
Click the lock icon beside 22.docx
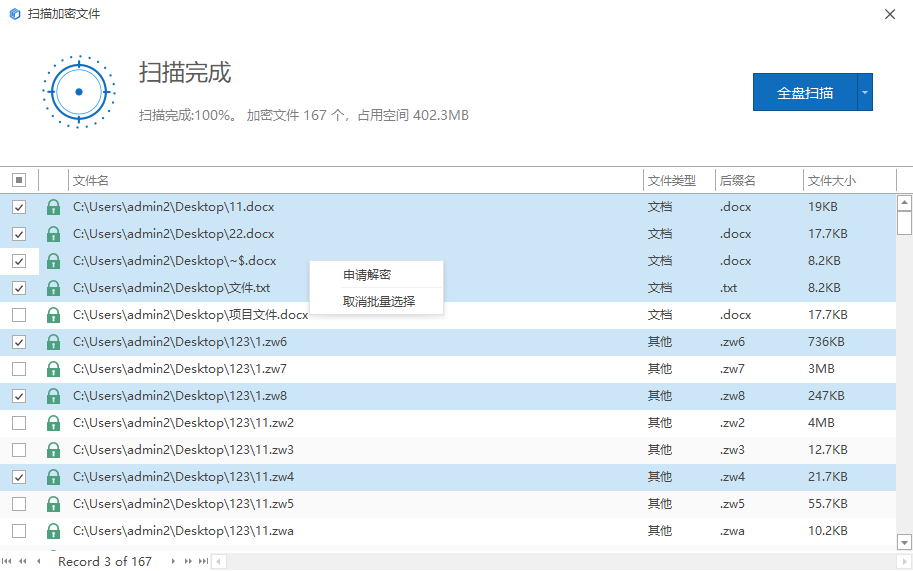53,234
